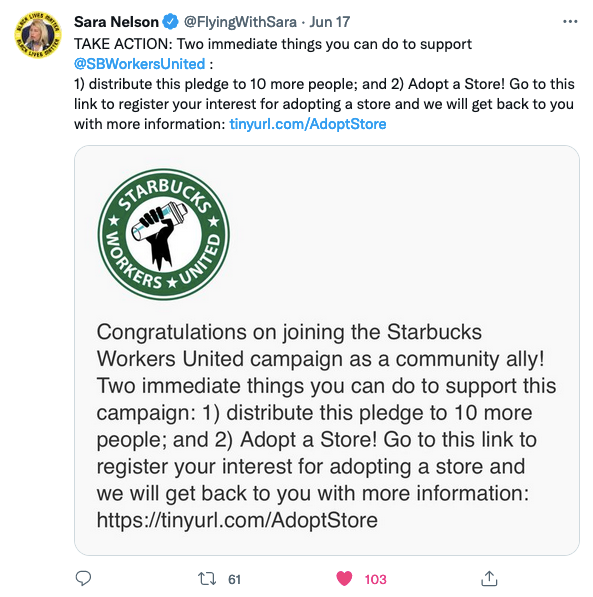The height and width of the screenshot is (597, 593).
Task: Follow the tinyurl.com/AdoptStore link
Action: (308, 124)
